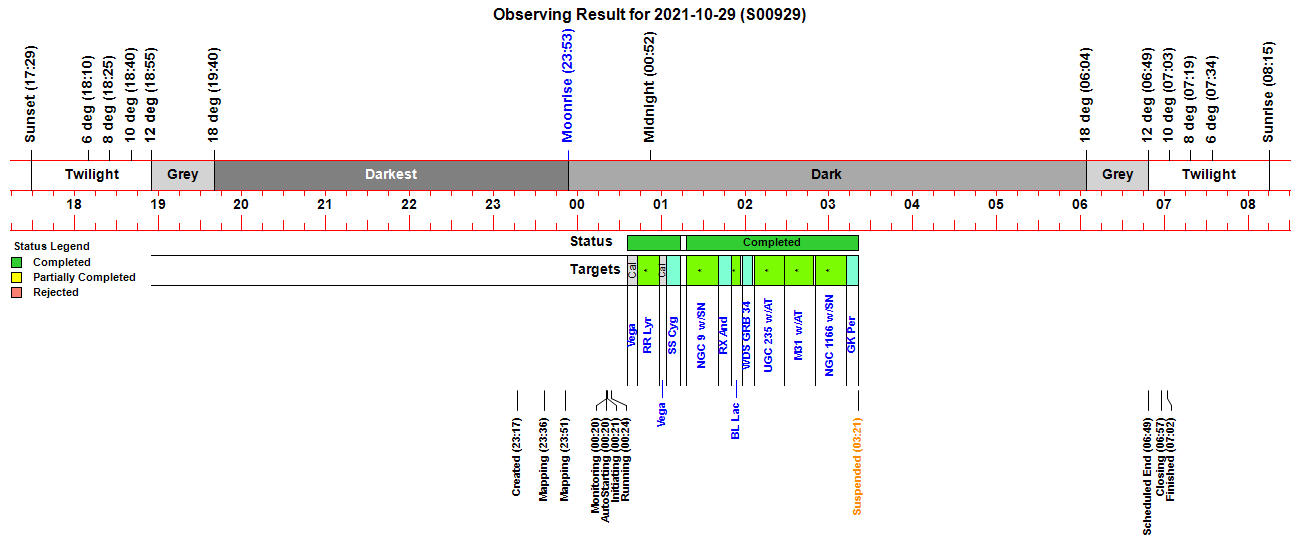Click the Mapping (23:51) event label
The image size is (1300, 560).
(x=564, y=458)
